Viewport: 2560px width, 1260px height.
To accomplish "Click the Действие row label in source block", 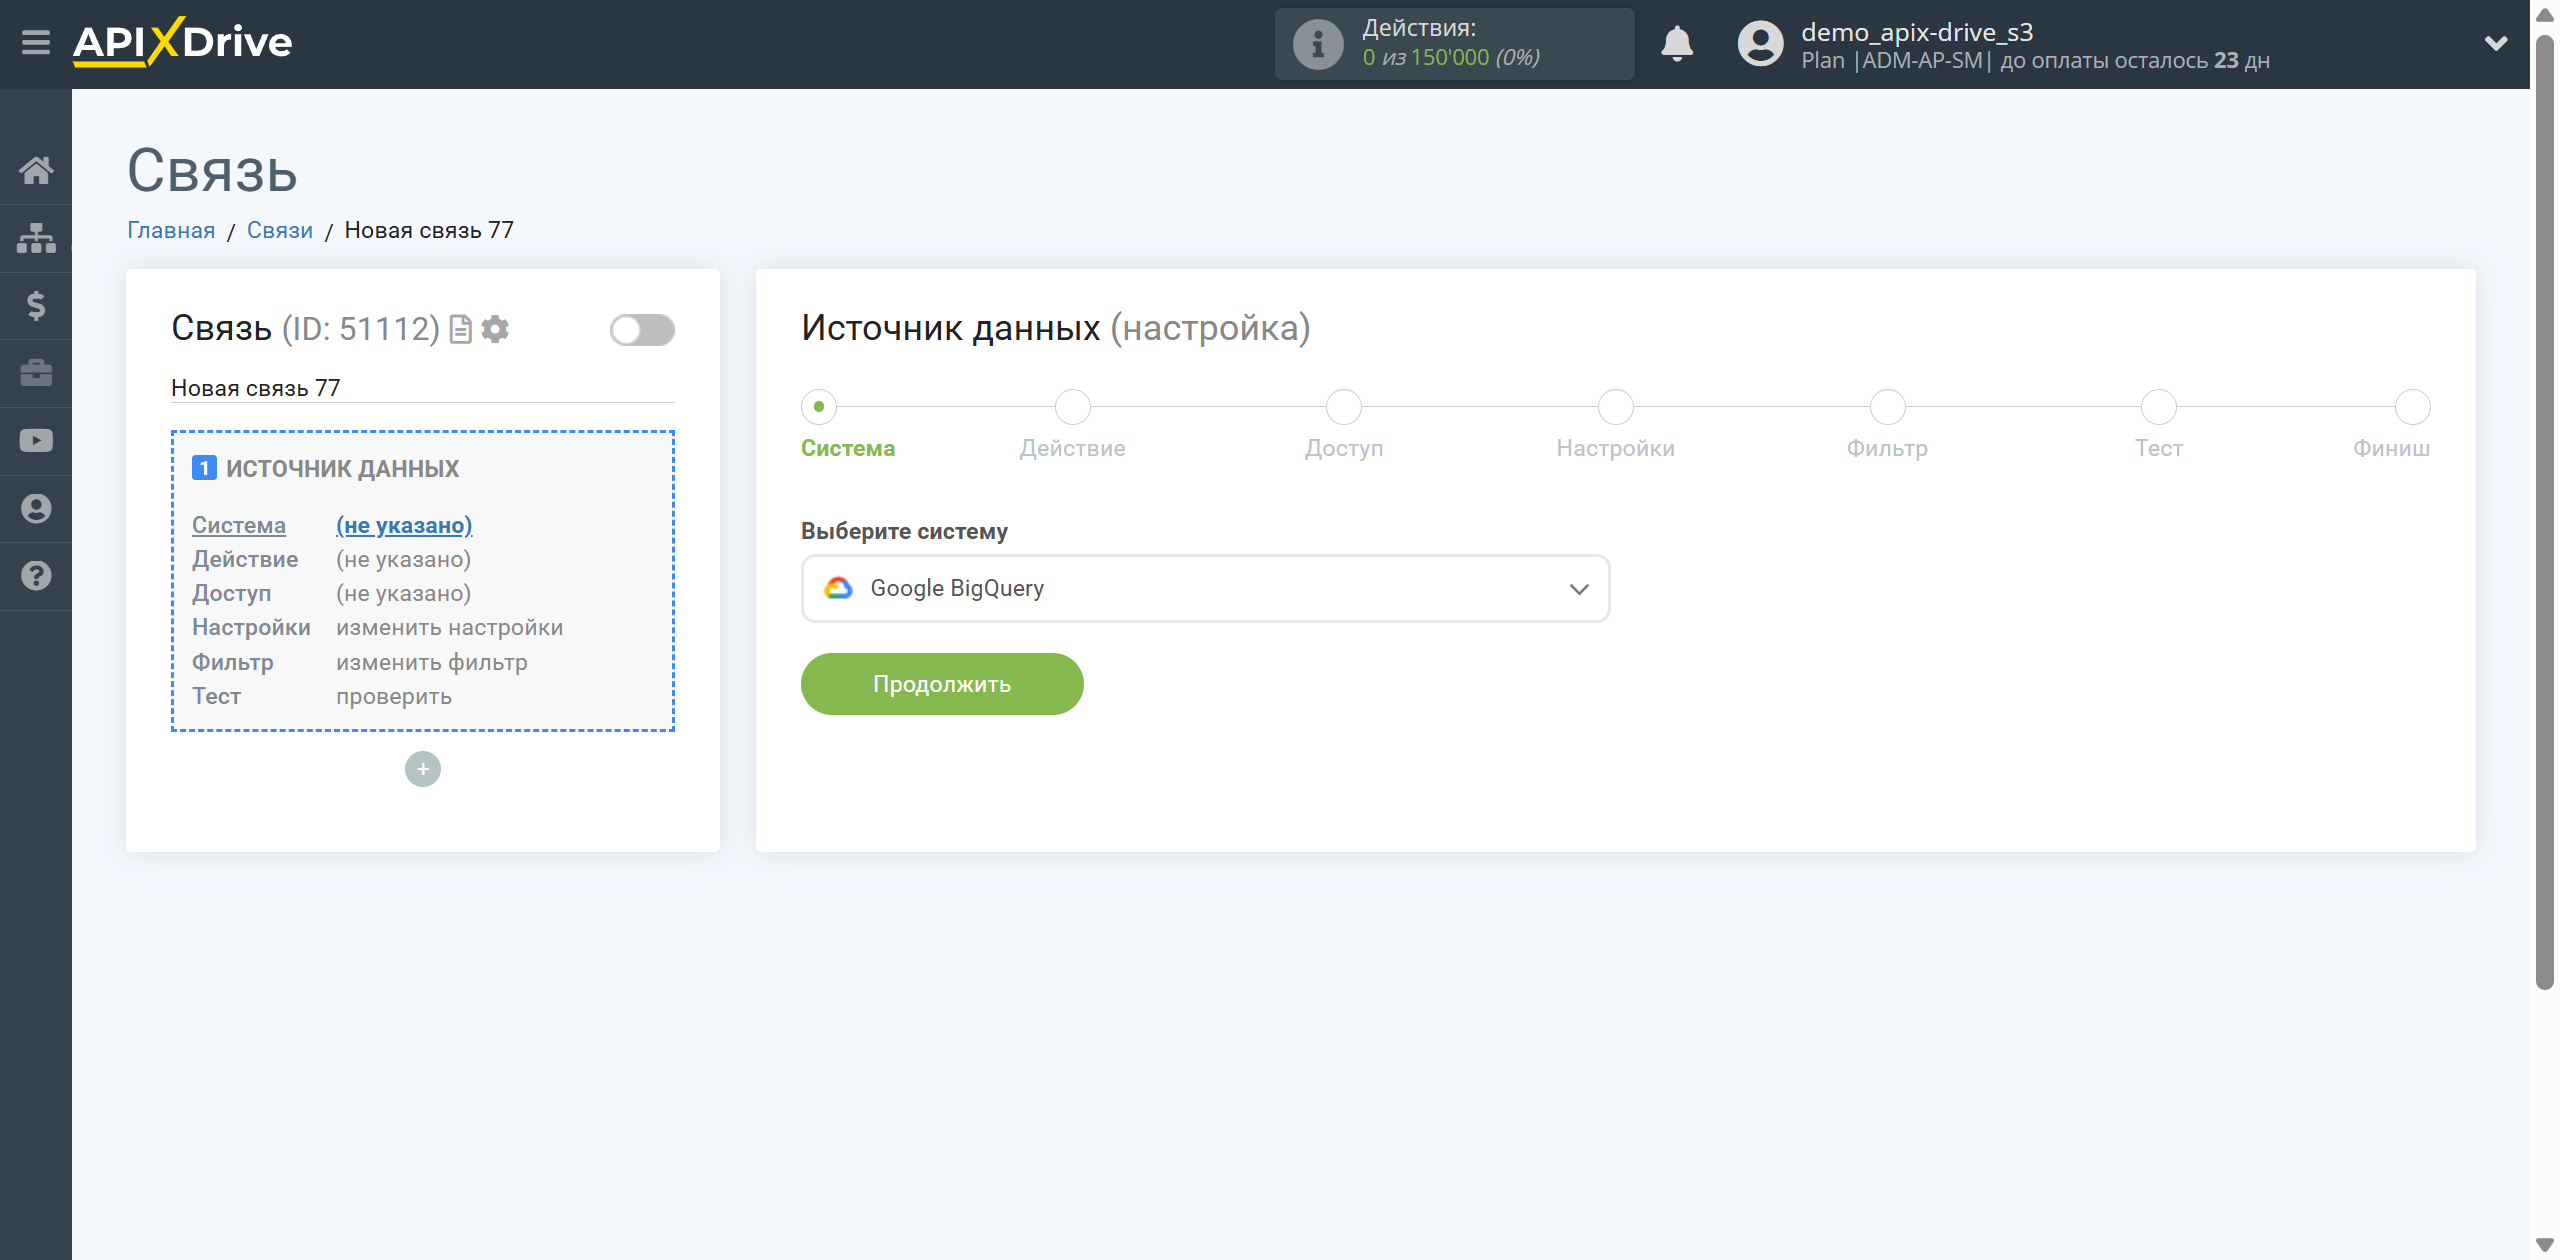I will 245,559.
